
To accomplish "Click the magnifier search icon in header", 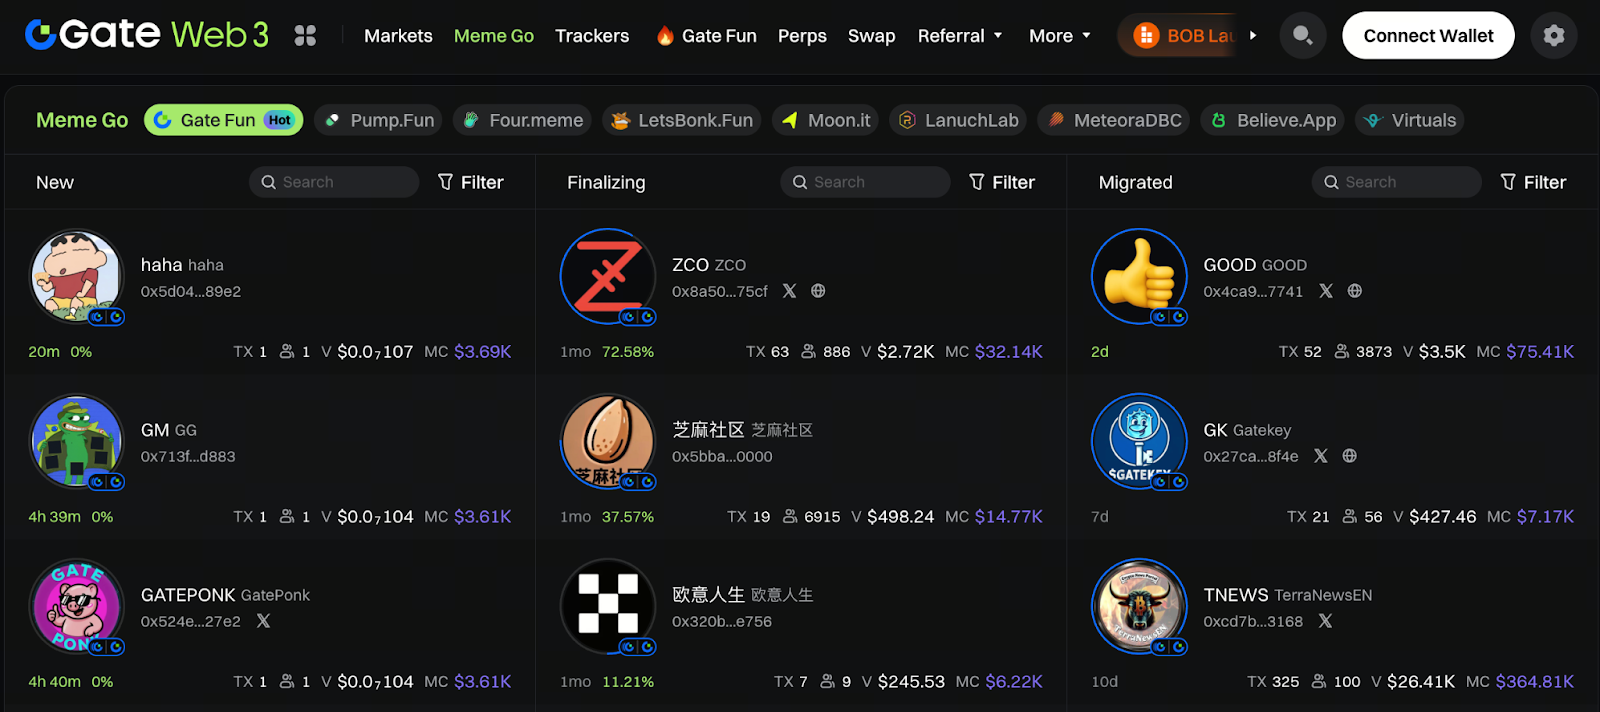I will [x=1303, y=35].
